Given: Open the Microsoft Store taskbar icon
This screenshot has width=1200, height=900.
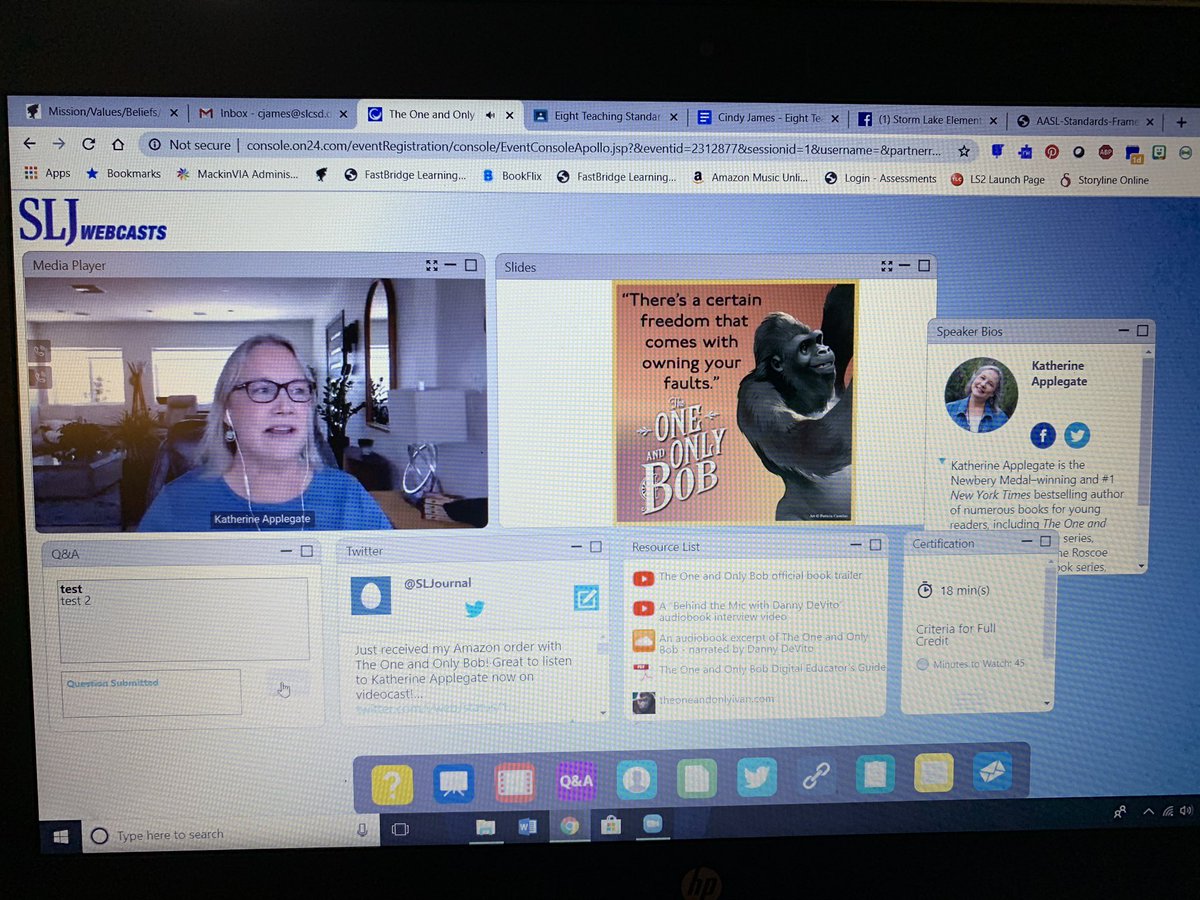Looking at the screenshot, I should [x=610, y=825].
